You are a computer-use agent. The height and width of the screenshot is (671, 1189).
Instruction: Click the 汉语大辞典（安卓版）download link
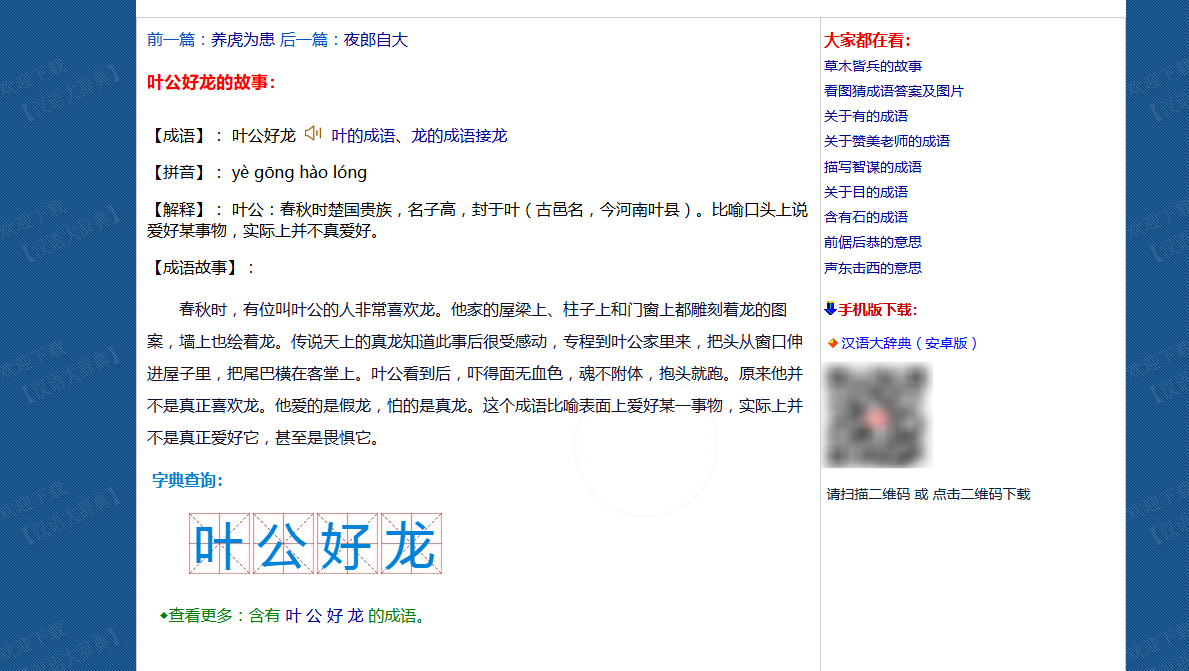tap(909, 343)
